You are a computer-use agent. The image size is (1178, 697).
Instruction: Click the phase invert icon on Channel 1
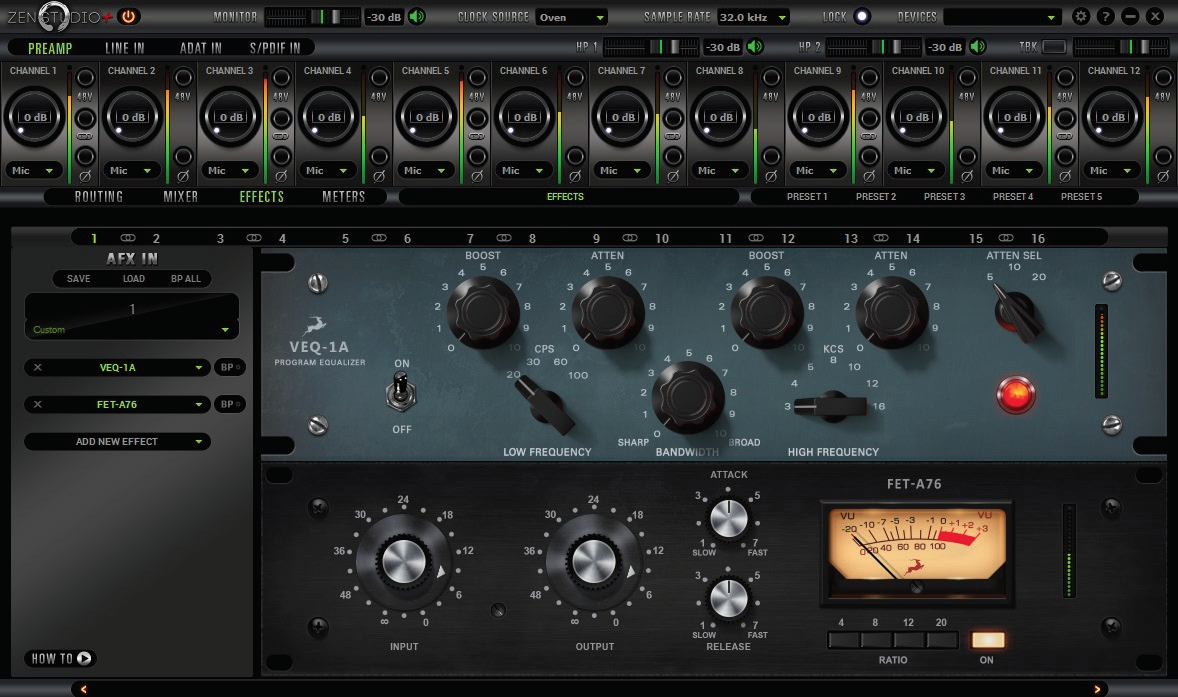(x=85, y=177)
